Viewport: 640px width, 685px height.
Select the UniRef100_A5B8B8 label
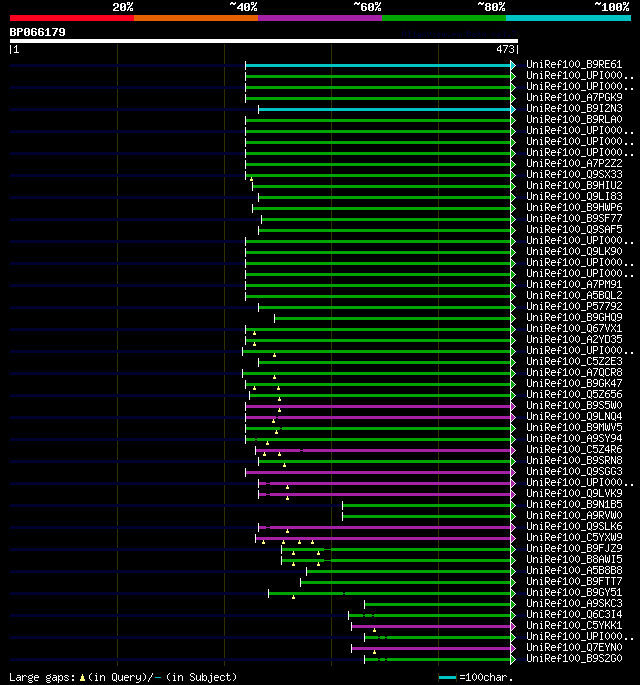click(x=574, y=571)
